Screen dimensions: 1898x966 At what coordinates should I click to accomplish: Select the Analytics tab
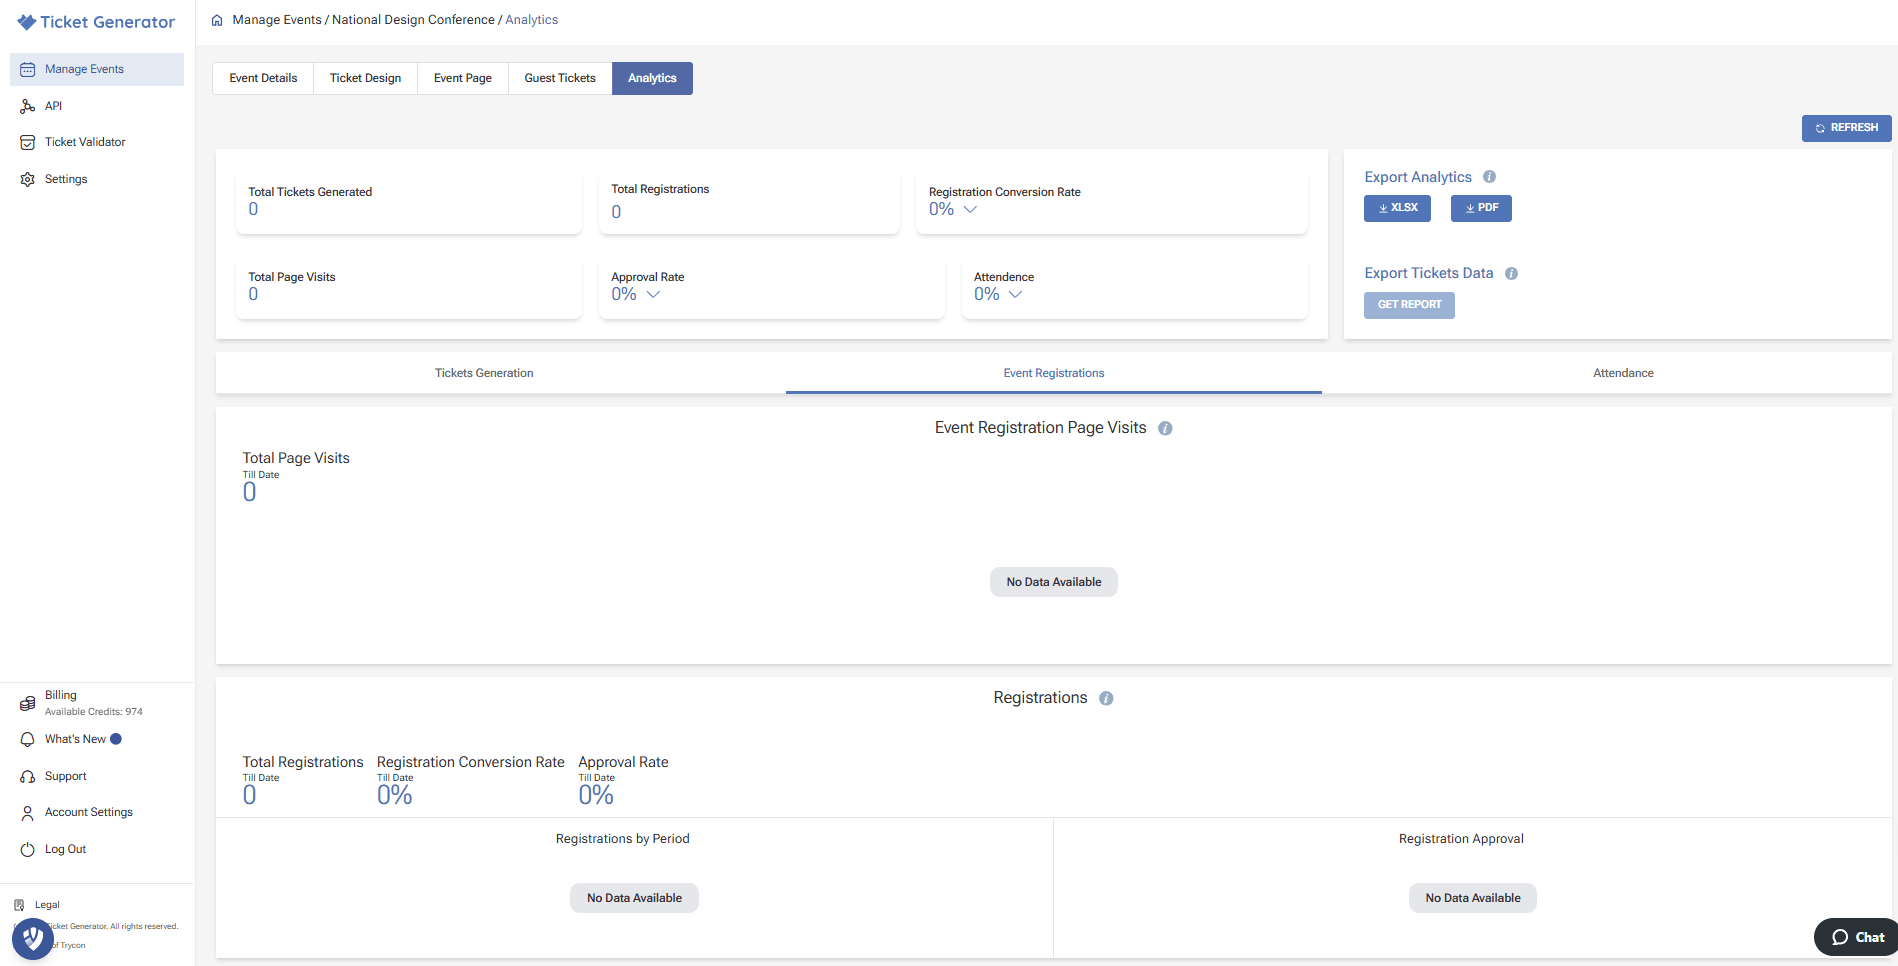point(652,79)
